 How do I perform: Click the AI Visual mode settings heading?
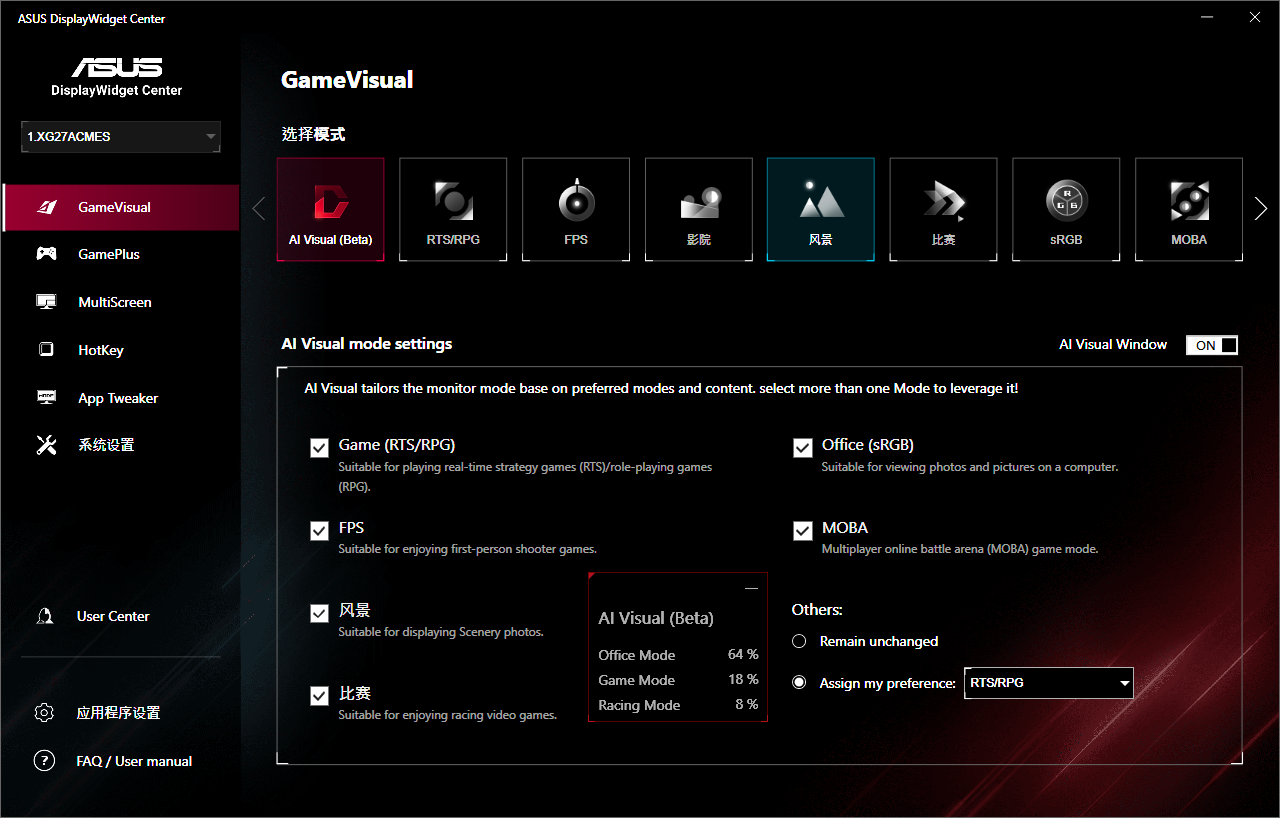(367, 344)
